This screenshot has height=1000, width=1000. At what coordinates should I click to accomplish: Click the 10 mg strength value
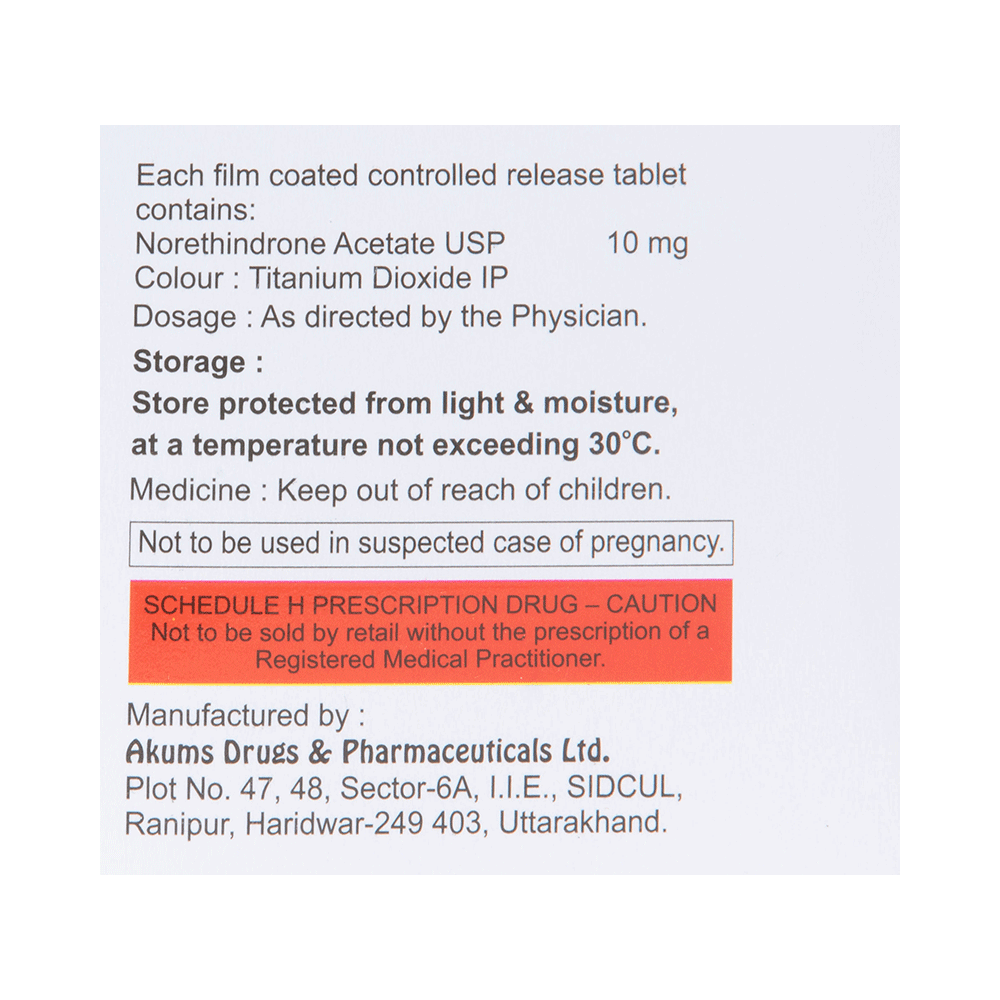point(647,244)
